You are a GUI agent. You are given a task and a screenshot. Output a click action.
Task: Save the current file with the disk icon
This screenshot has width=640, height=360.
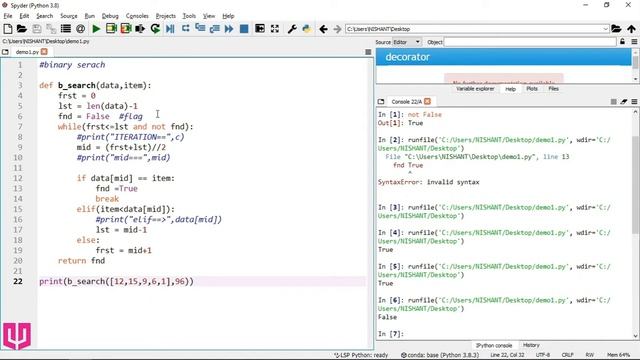[37, 29]
